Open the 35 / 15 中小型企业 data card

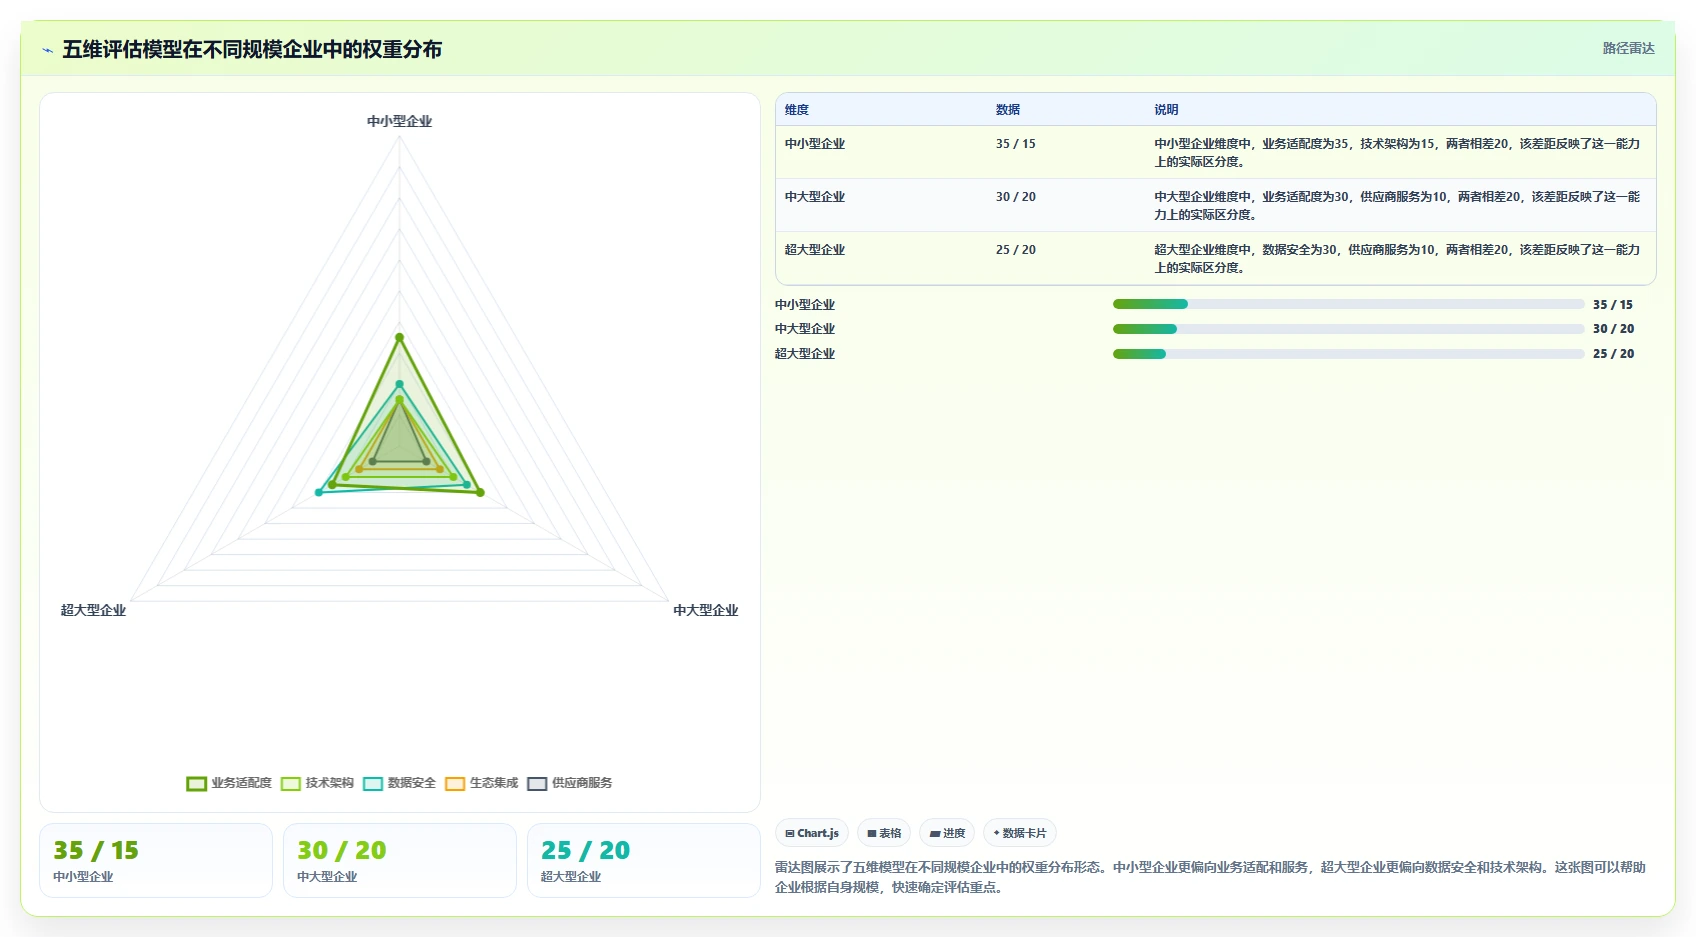click(x=156, y=861)
